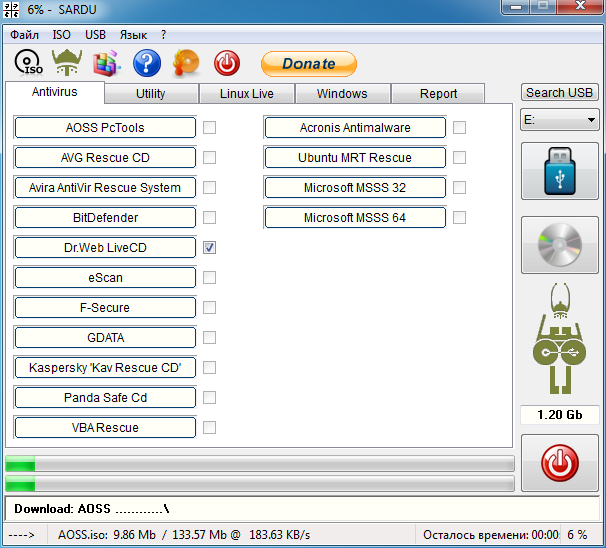This screenshot has width=606, height=548.
Task: Click the AOSS.iso download speed status text
Action: coord(184,535)
